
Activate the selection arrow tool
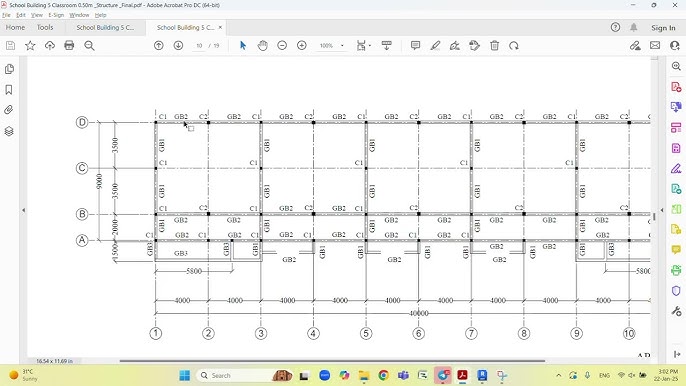(243, 46)
